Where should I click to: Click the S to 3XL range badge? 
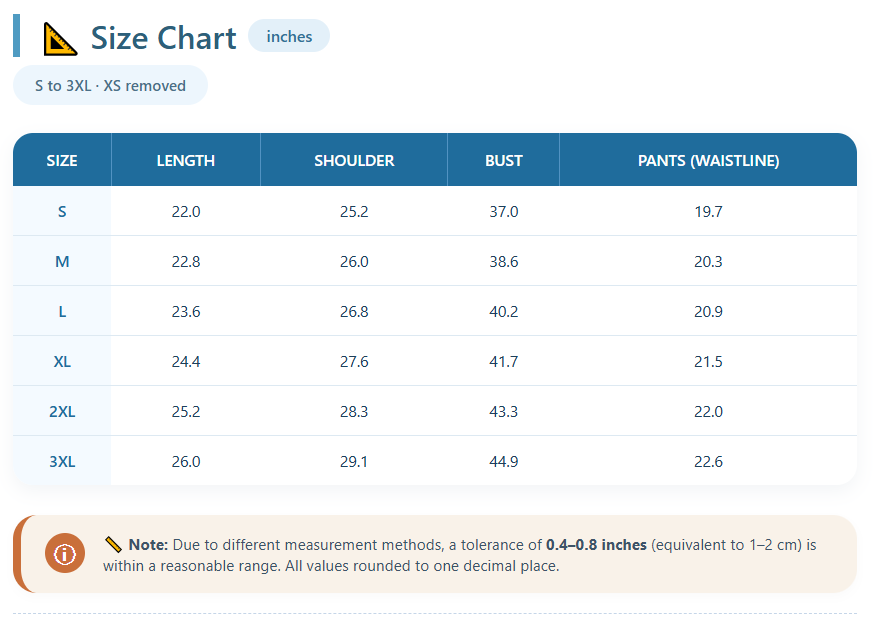point(110,85)
